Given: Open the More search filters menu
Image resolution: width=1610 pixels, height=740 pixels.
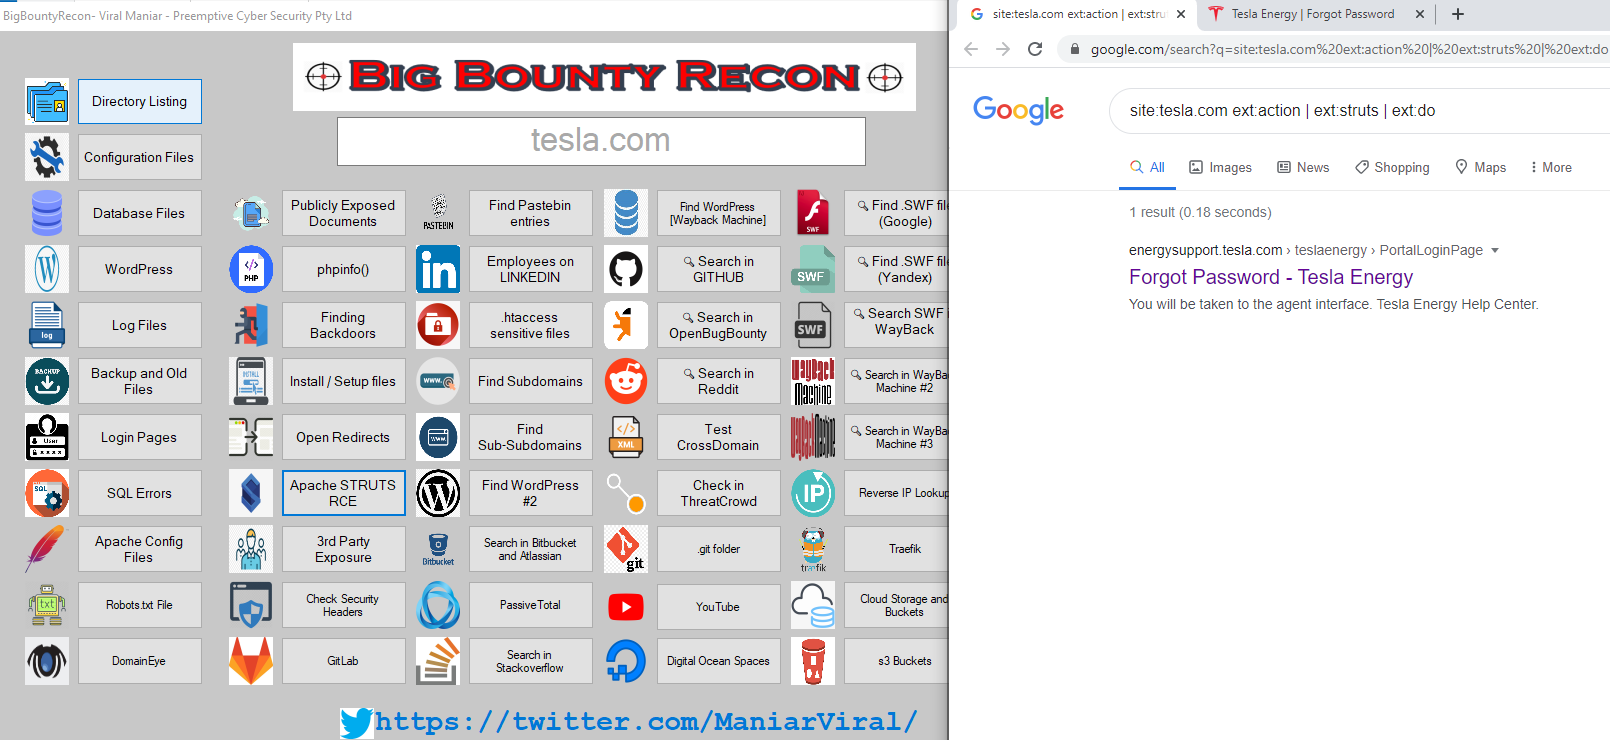Looking at the screenshot, I should pos(1551,168).
